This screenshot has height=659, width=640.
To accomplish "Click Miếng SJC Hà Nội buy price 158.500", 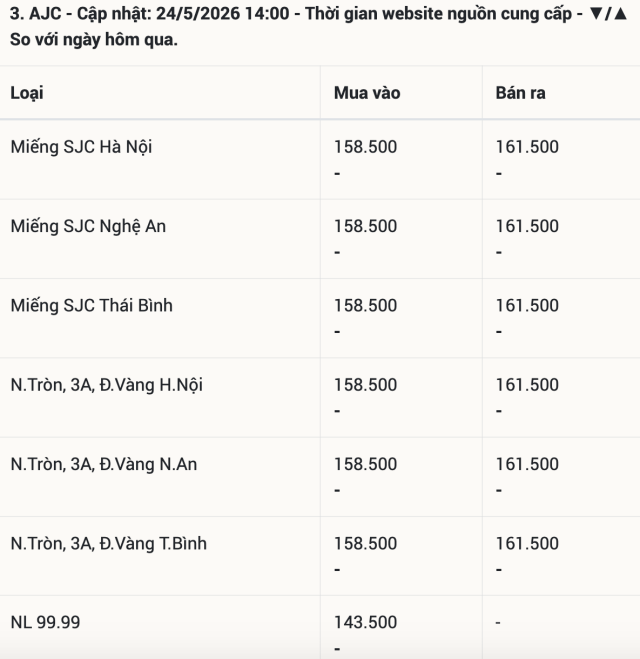I will coord(365,147).
